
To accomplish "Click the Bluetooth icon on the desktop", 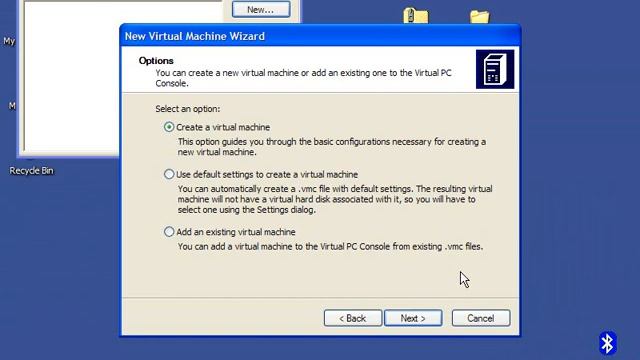I will 607,343.
